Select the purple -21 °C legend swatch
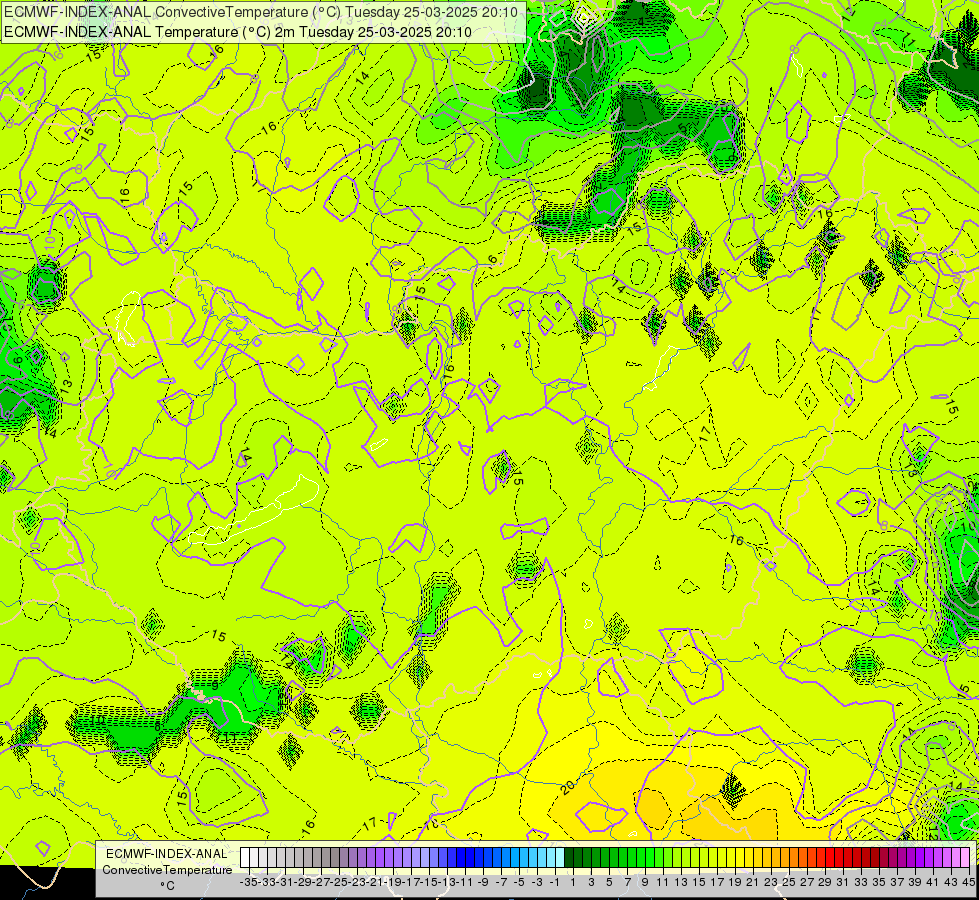979x900 pixels. pos(371,858)
